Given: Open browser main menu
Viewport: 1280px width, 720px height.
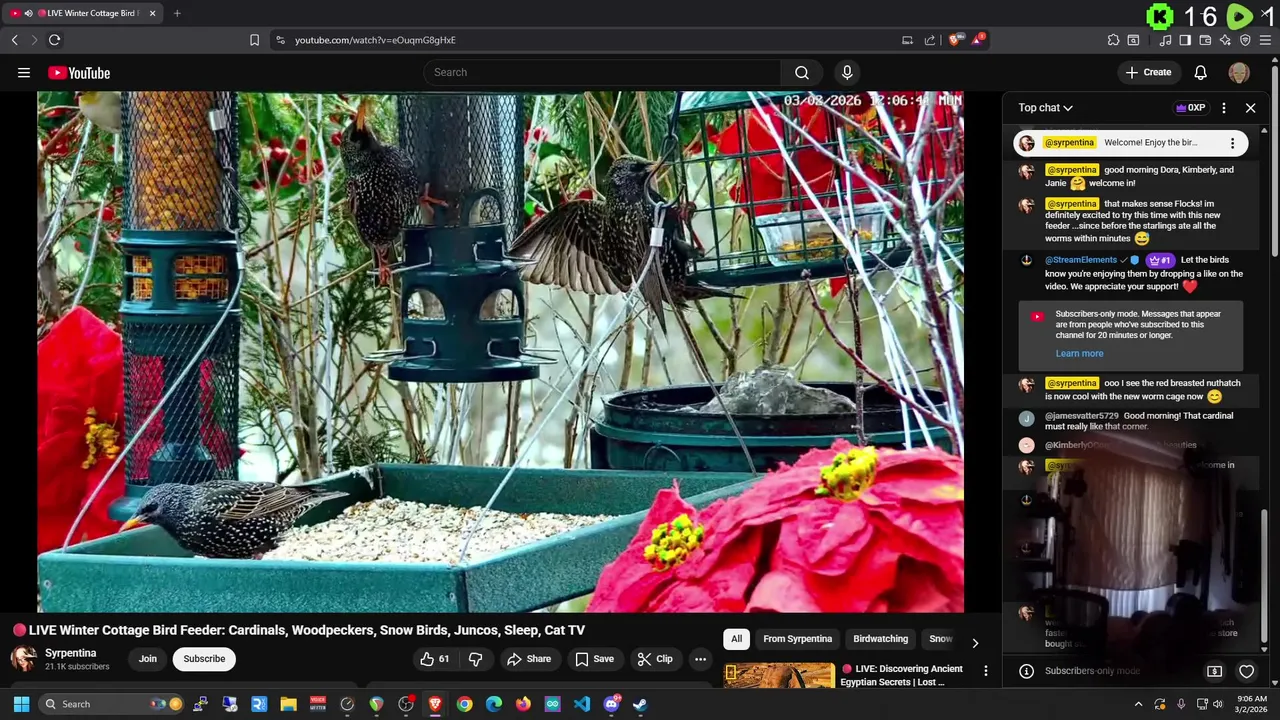Looking at the screenshot, I should 1266,40.
